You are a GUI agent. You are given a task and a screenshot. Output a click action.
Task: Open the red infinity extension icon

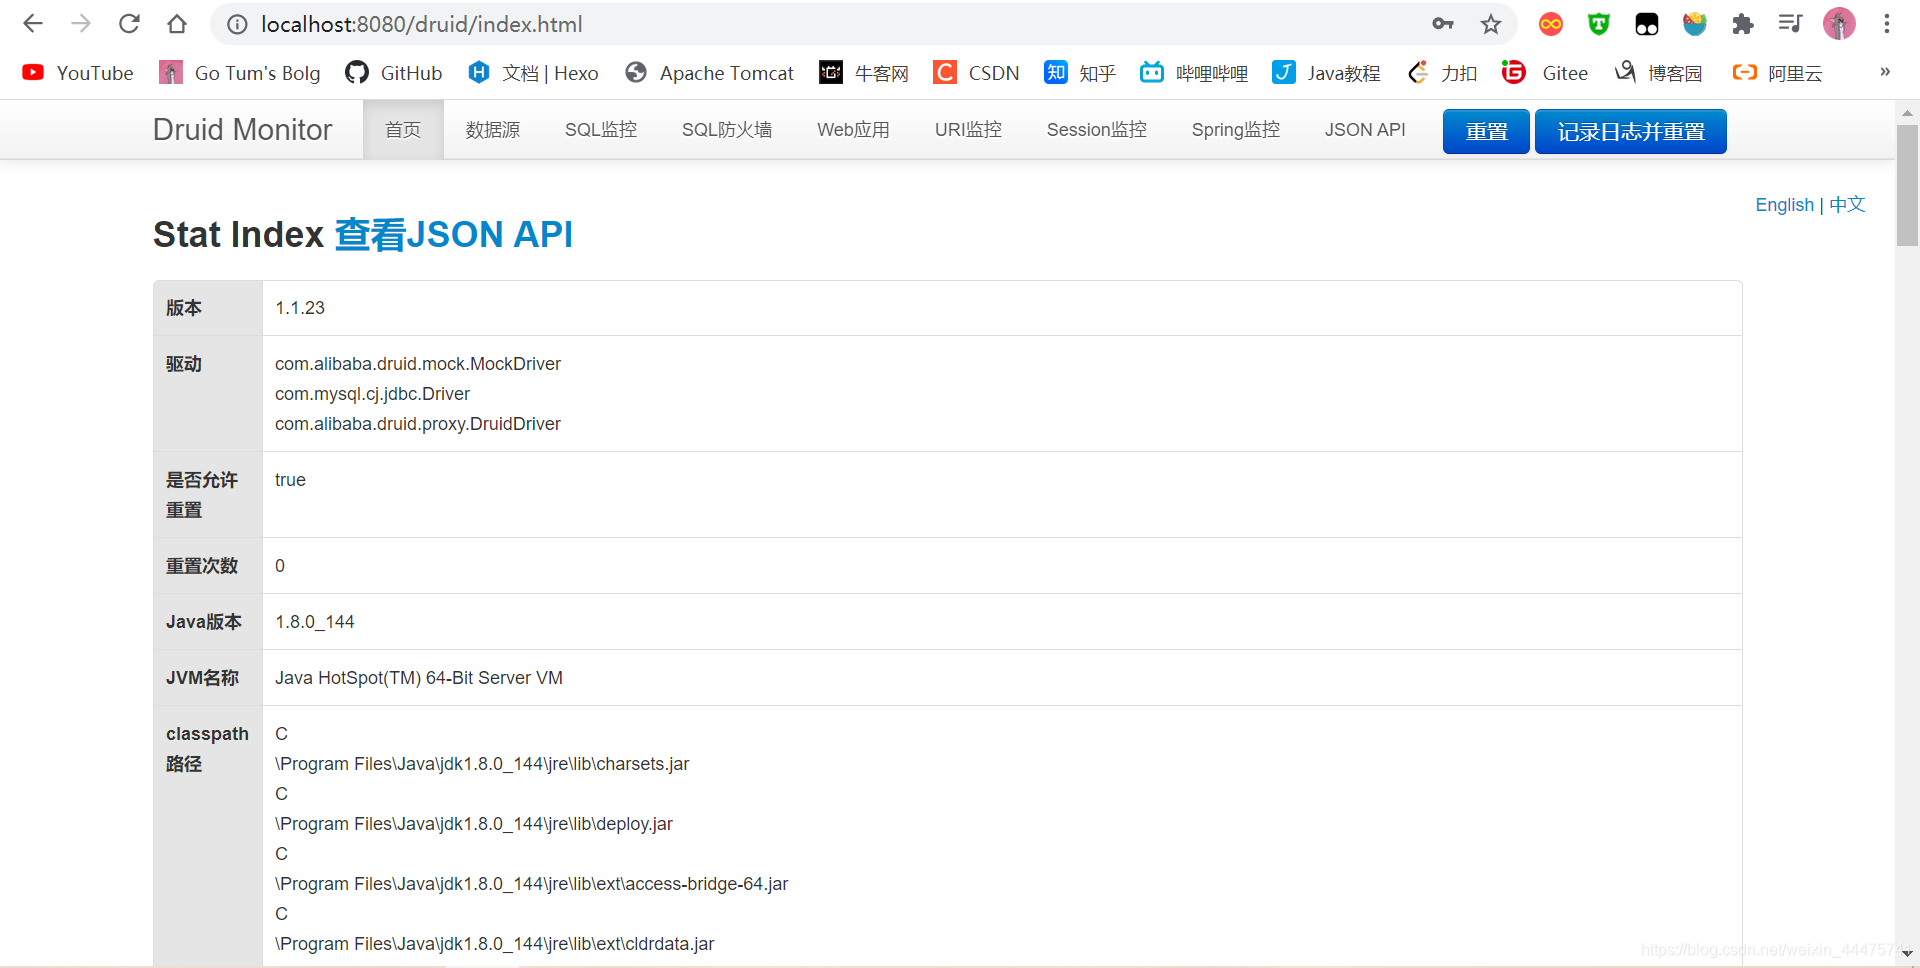point(1551,24)
